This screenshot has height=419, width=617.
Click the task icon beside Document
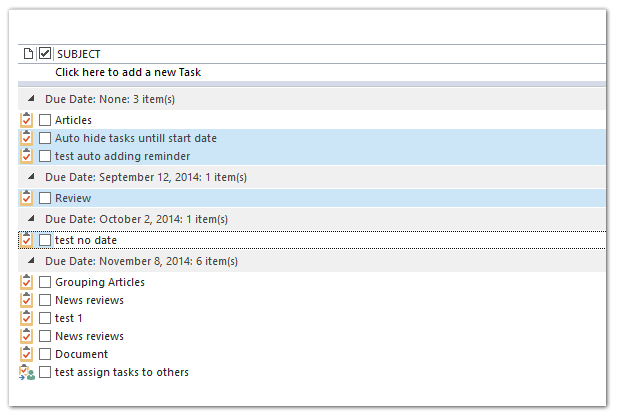pyautogui.click(x=26, y=354)
